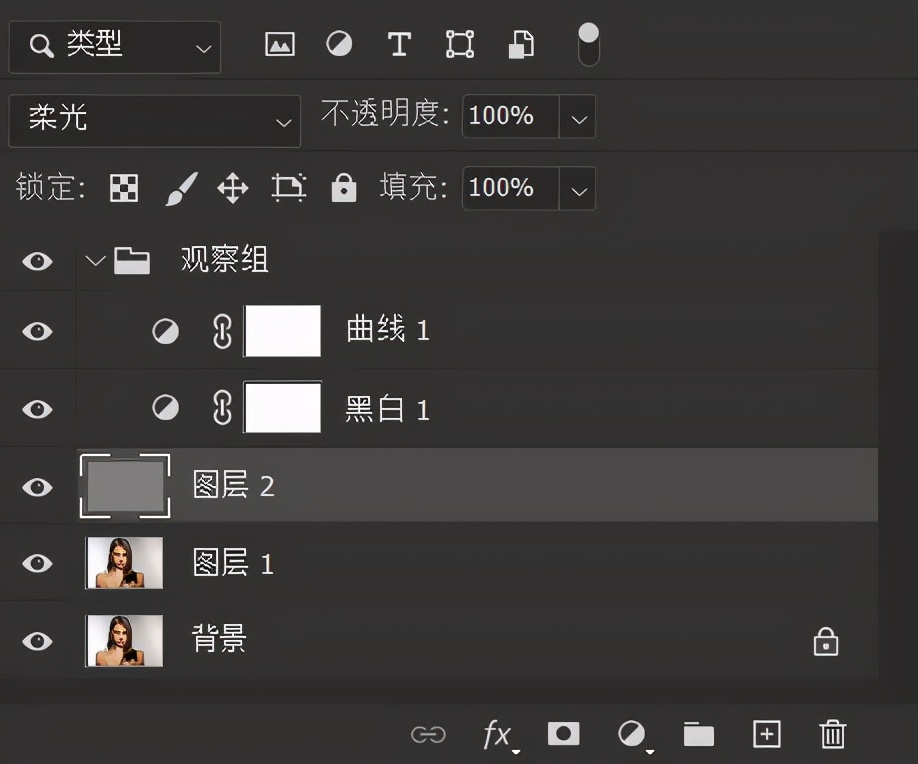Image resolution: width=918 pixels, height=764 pixels.
Task: Filter layers by pixel image type
Action: [280, 44]
